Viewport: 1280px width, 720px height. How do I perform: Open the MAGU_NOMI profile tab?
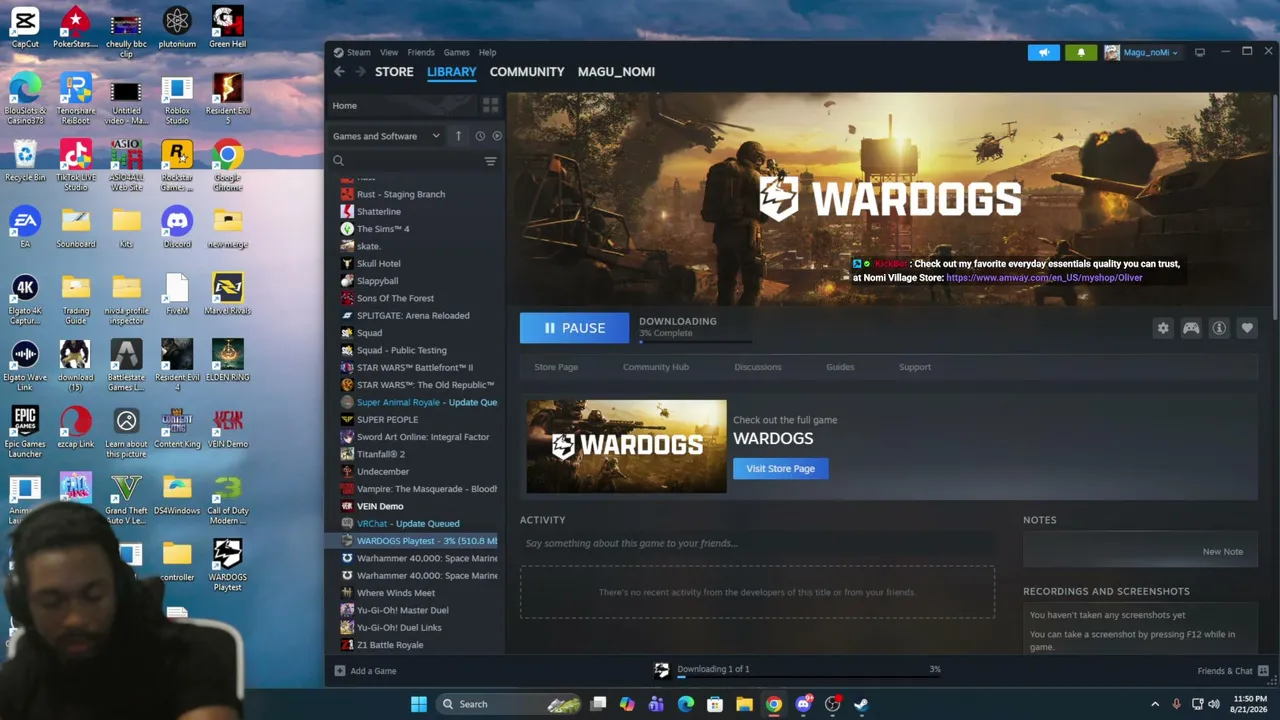pyautogui.click(x=616, y=72)
